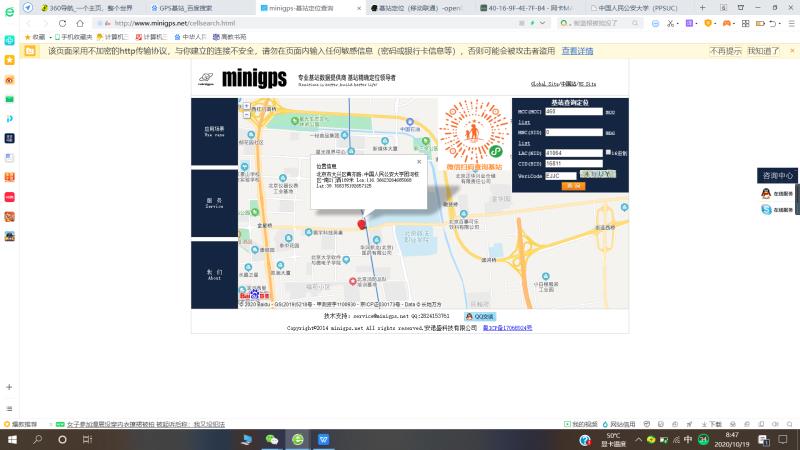Open the red square sidebar app icon
Screen dimensions: 800x450
click(9, 197)
